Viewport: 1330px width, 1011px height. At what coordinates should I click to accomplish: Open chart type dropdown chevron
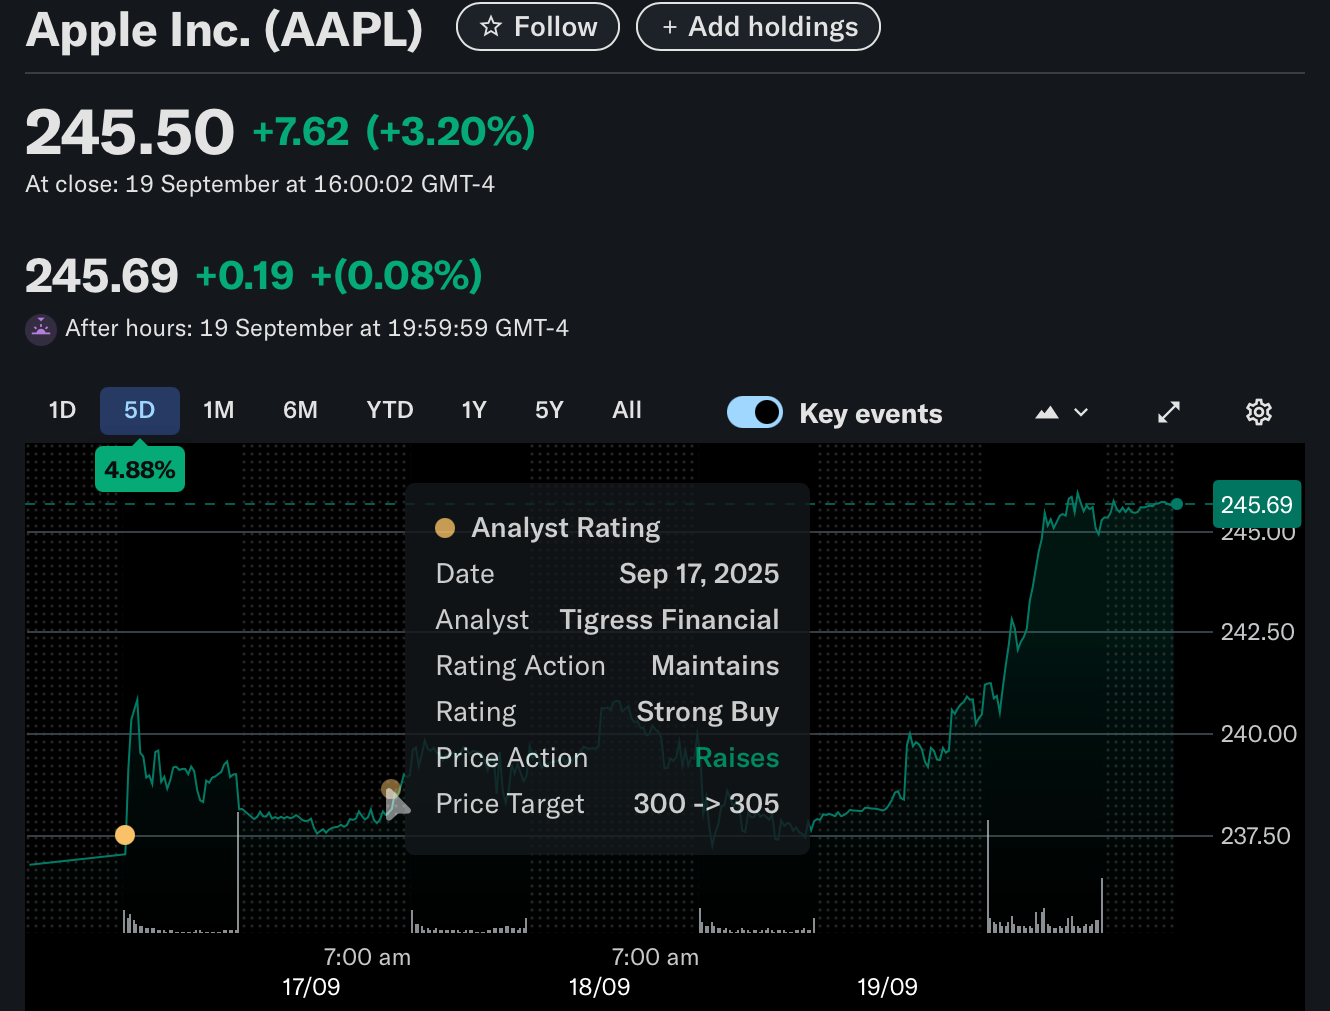(1081, 412)
